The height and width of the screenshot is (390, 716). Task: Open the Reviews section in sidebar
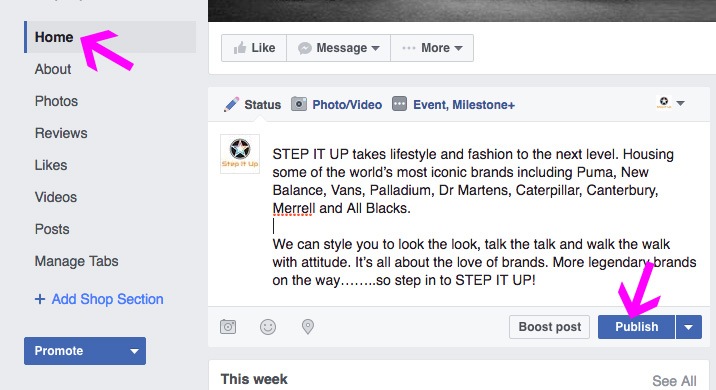coord(61,133)
